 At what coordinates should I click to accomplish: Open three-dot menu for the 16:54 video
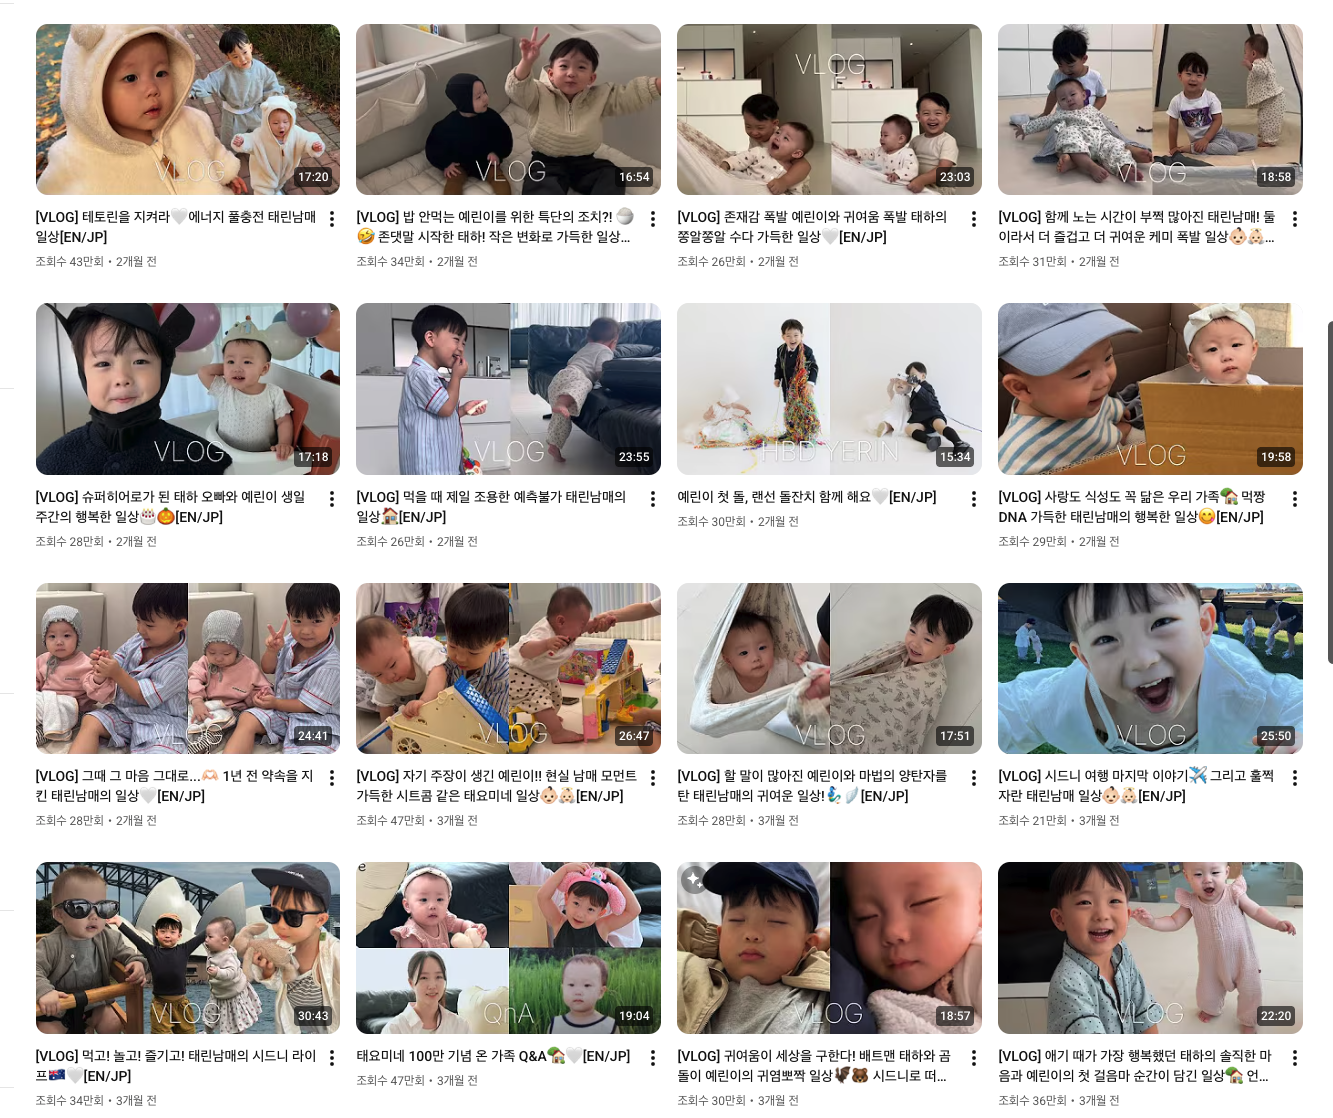point(653,219)
